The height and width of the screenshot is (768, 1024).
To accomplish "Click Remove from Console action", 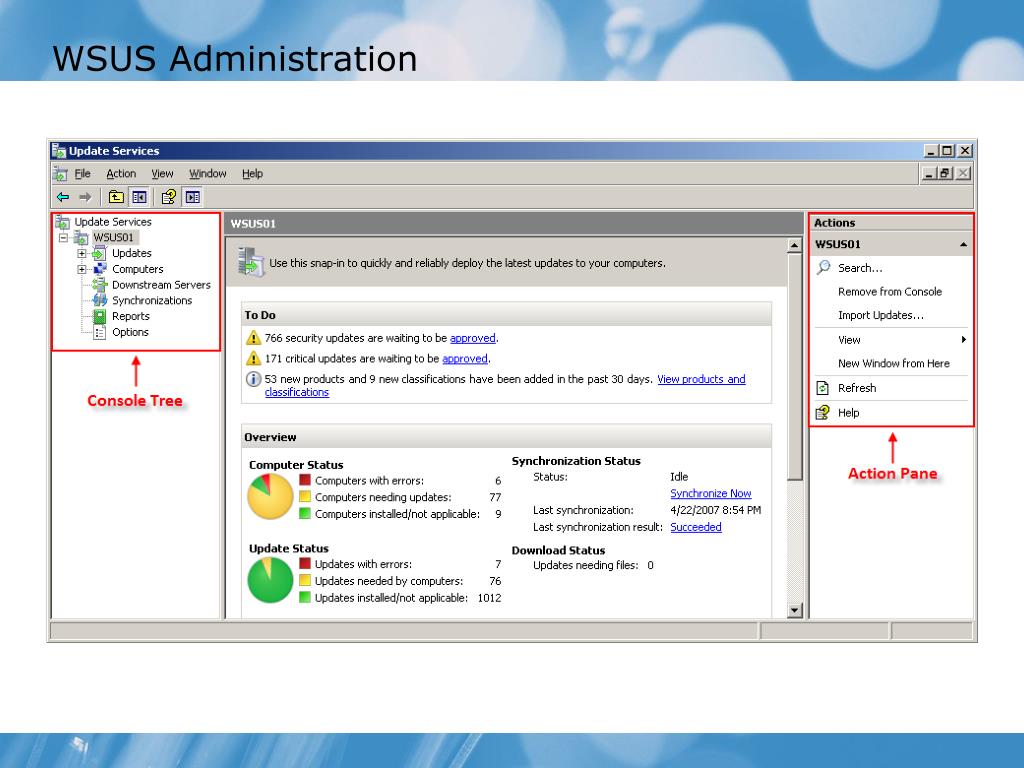I will pos(889,292).
